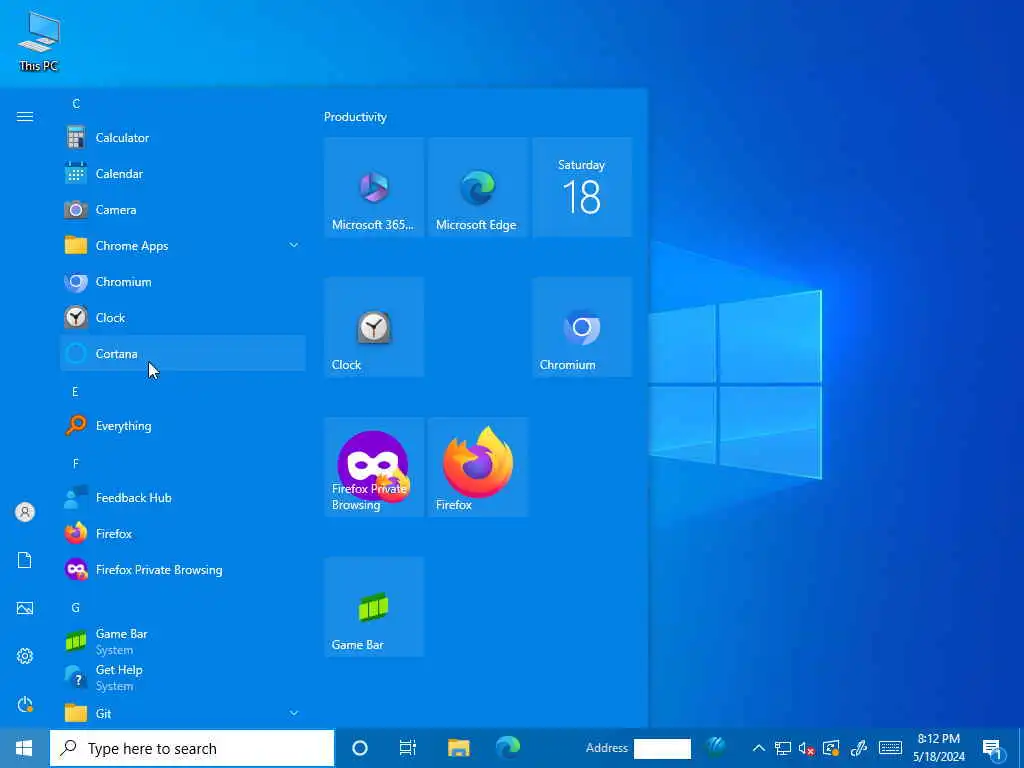This screenshot has width=1024, height=768.
Task: Open Settings from the Start sidebar
Action: pos(25,656)
